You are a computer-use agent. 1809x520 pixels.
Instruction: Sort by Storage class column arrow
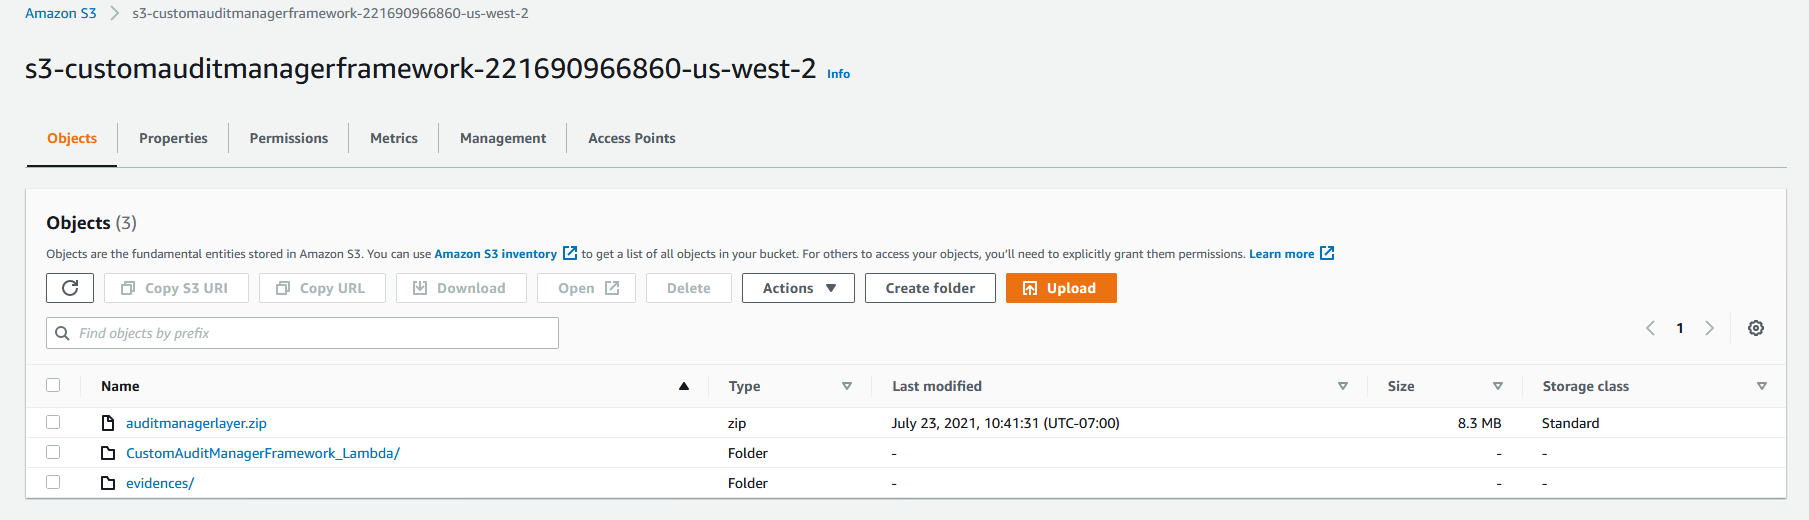(x=1762, y=386)
